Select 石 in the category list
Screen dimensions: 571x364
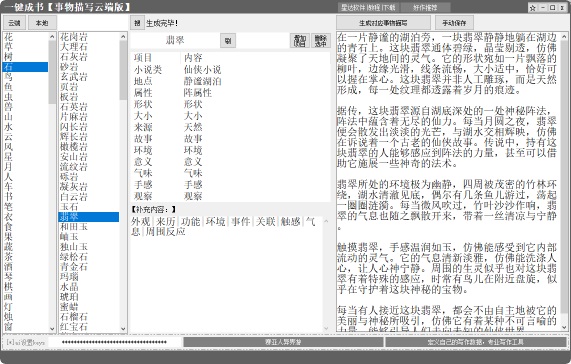(x=25, y=67)
